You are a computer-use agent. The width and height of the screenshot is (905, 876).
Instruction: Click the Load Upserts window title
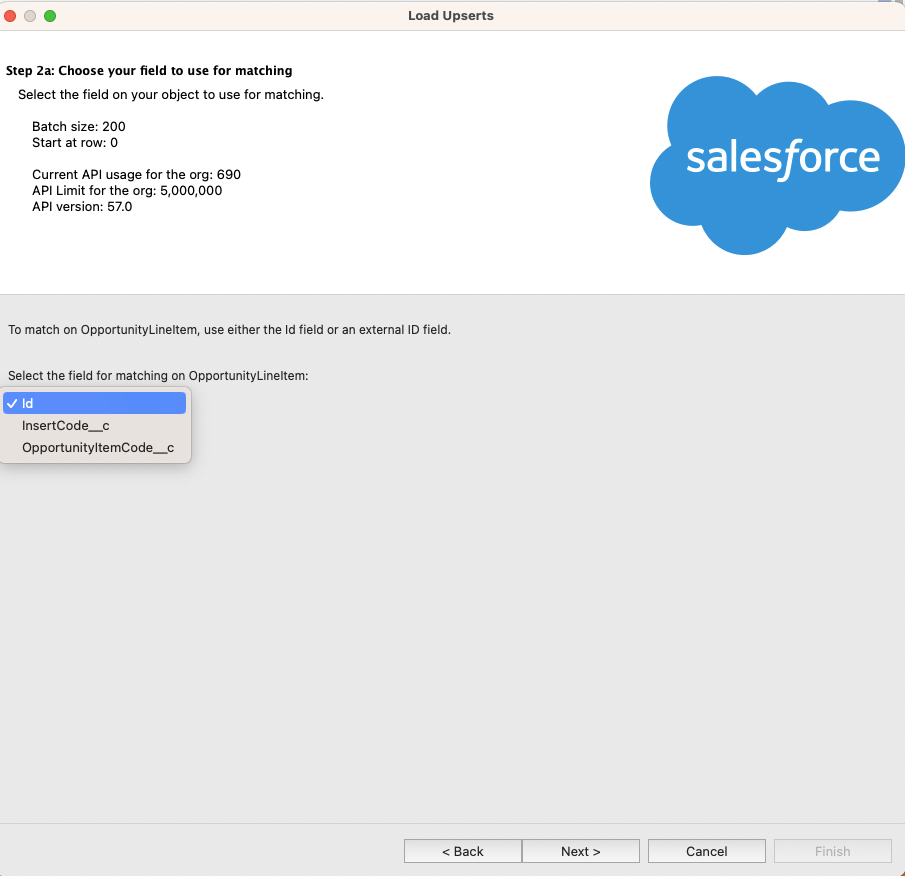click(451, 16)
